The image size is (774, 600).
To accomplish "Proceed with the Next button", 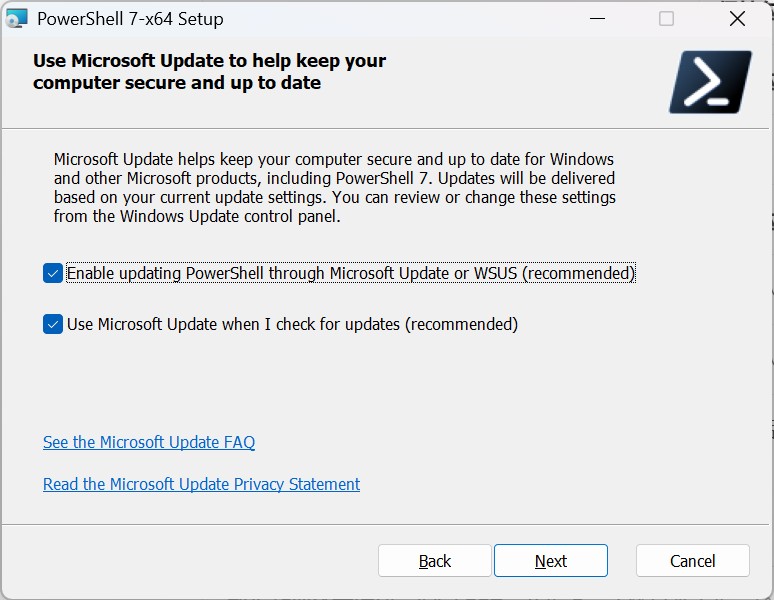I will pyautogui.click(x=551, y=561).
